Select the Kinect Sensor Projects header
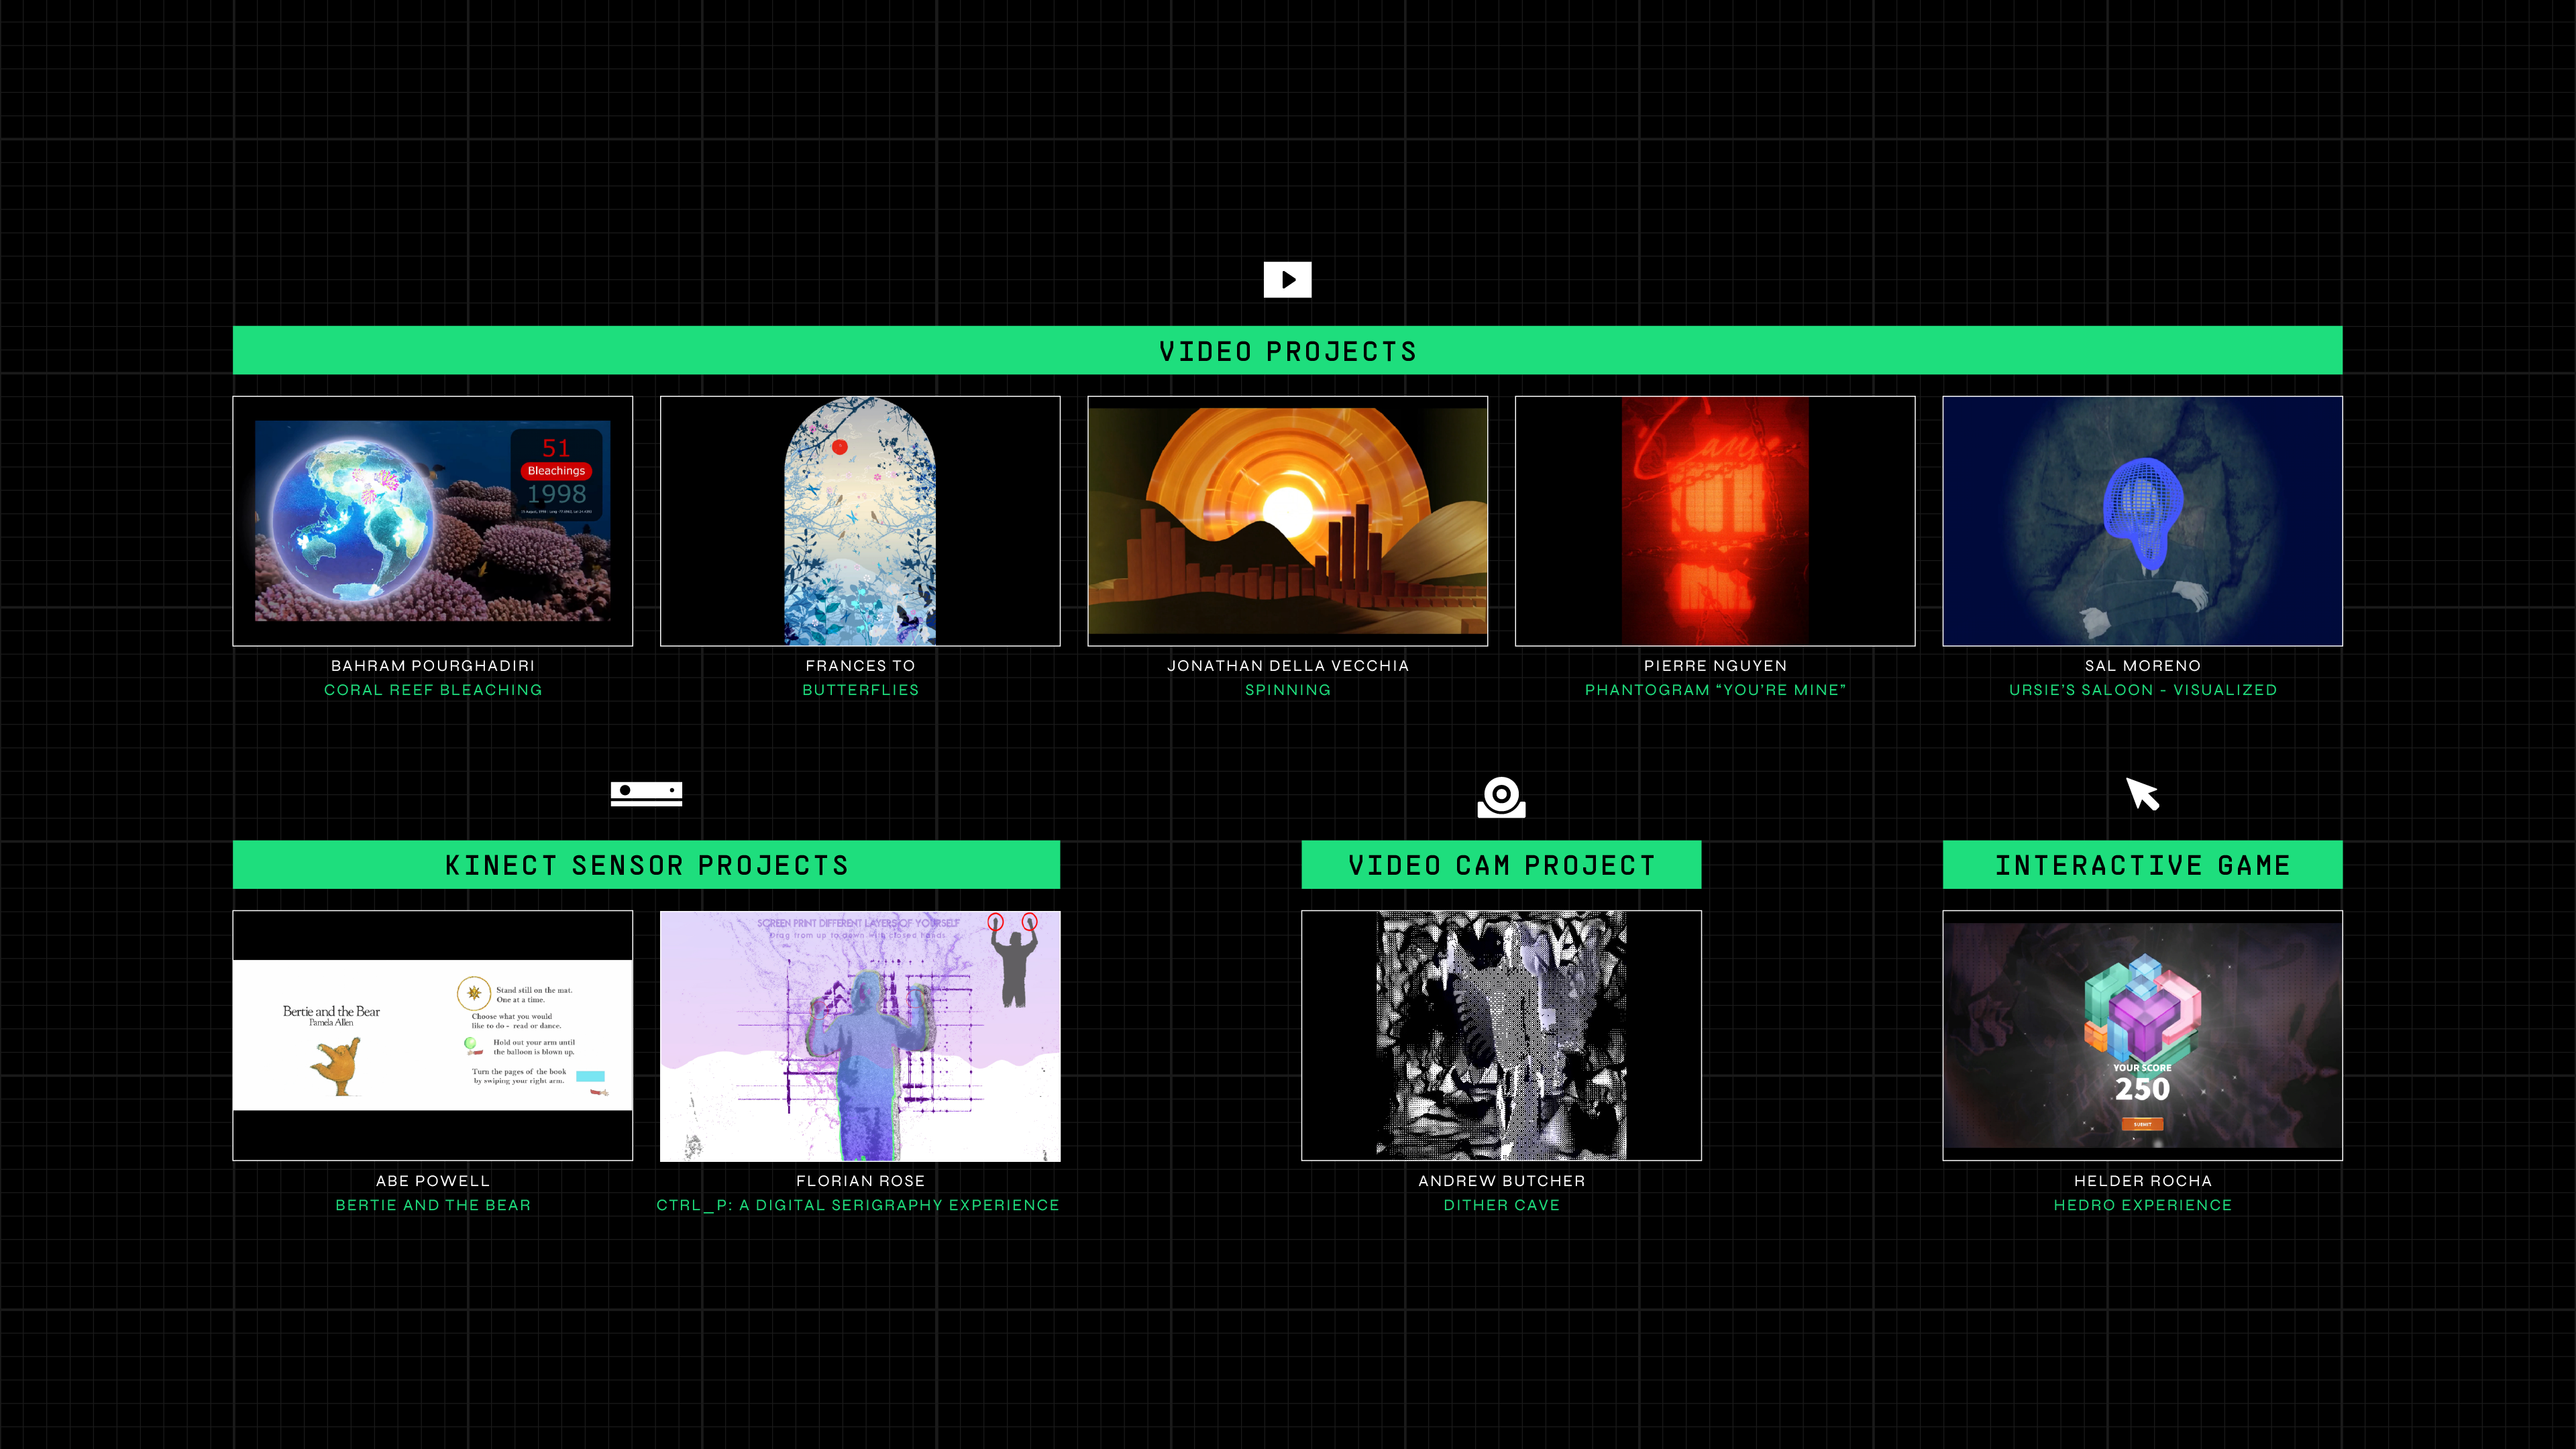Screen dimensions: 2576x1449 click(x=646, y=865)
